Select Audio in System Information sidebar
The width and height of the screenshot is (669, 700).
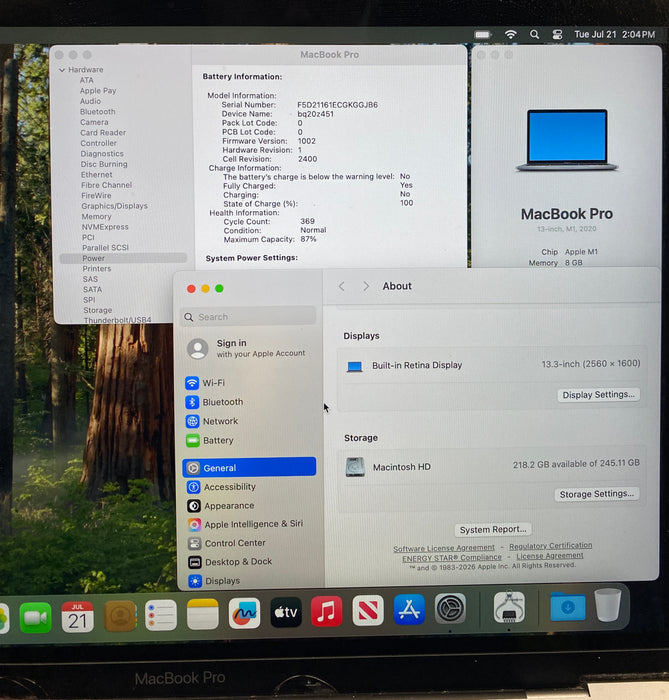tap(90, 101)
